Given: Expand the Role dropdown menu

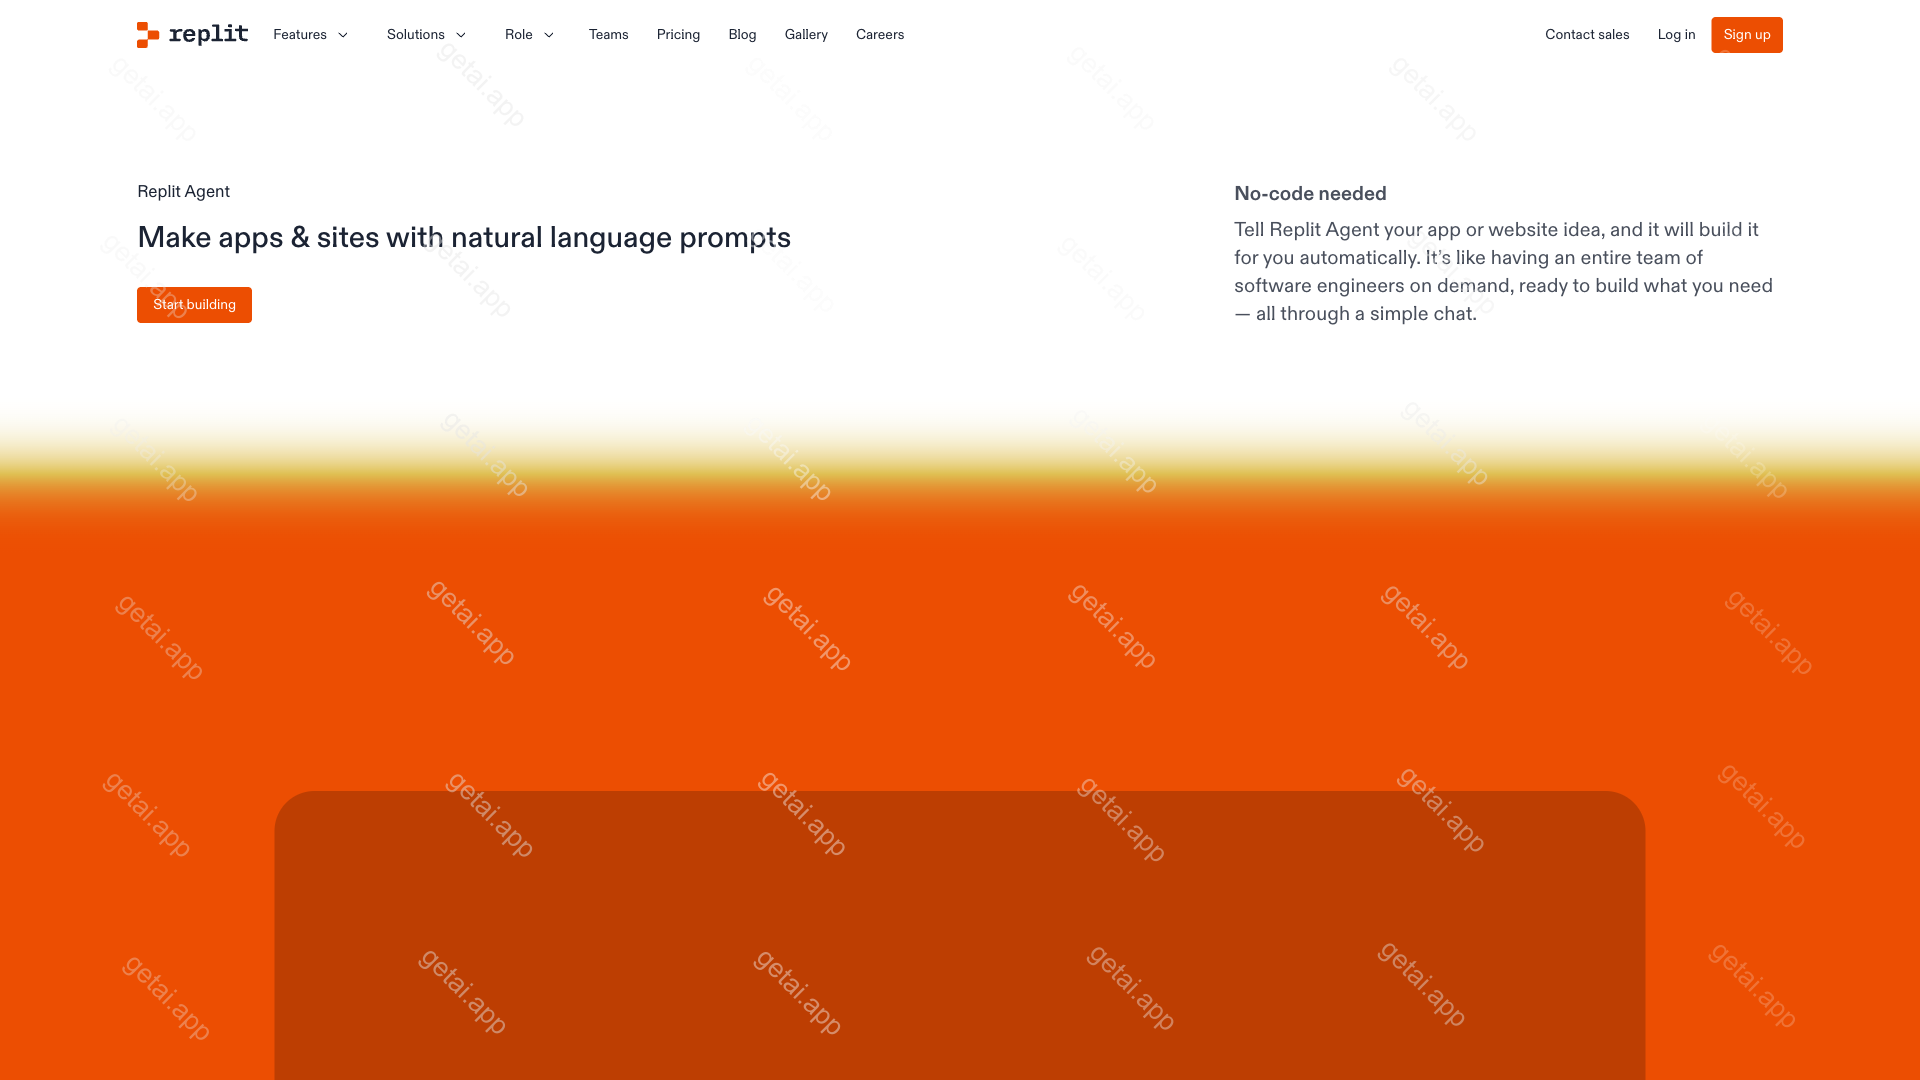Looking at the screenshot, I should coord(530,35).
